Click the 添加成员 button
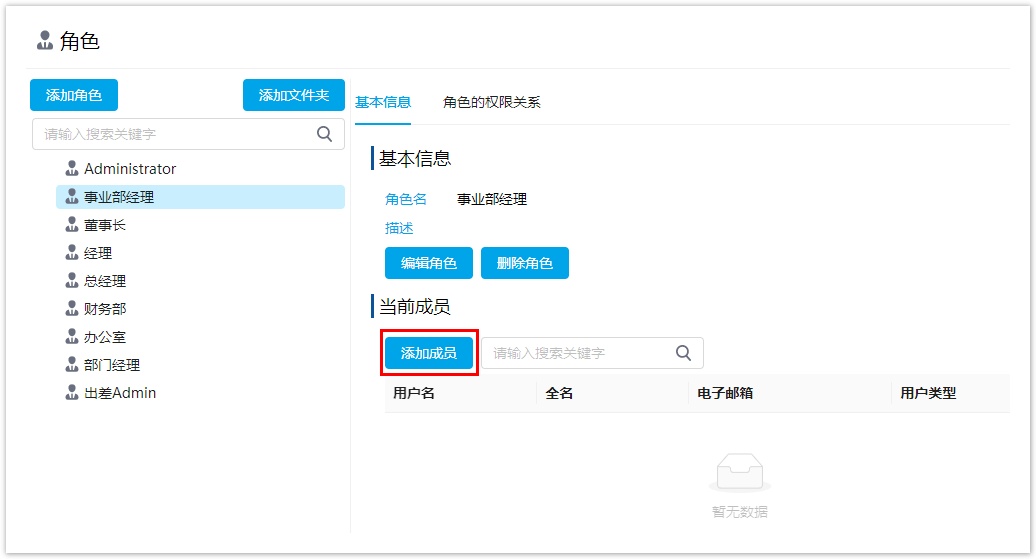 [429, 353]
